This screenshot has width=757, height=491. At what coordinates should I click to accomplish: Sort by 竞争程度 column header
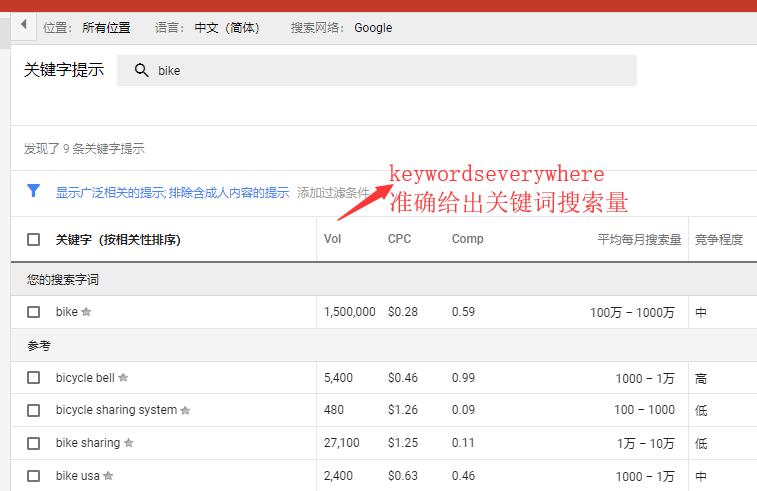pyautogui.click(x=718, y=239)
